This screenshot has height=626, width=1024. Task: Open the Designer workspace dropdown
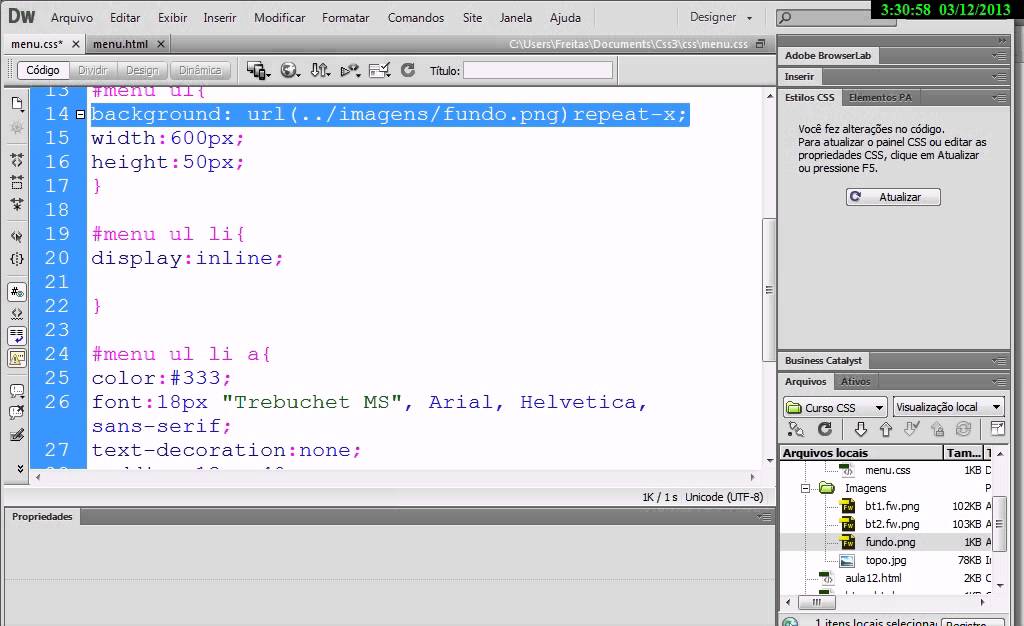[x=721, y=17]
